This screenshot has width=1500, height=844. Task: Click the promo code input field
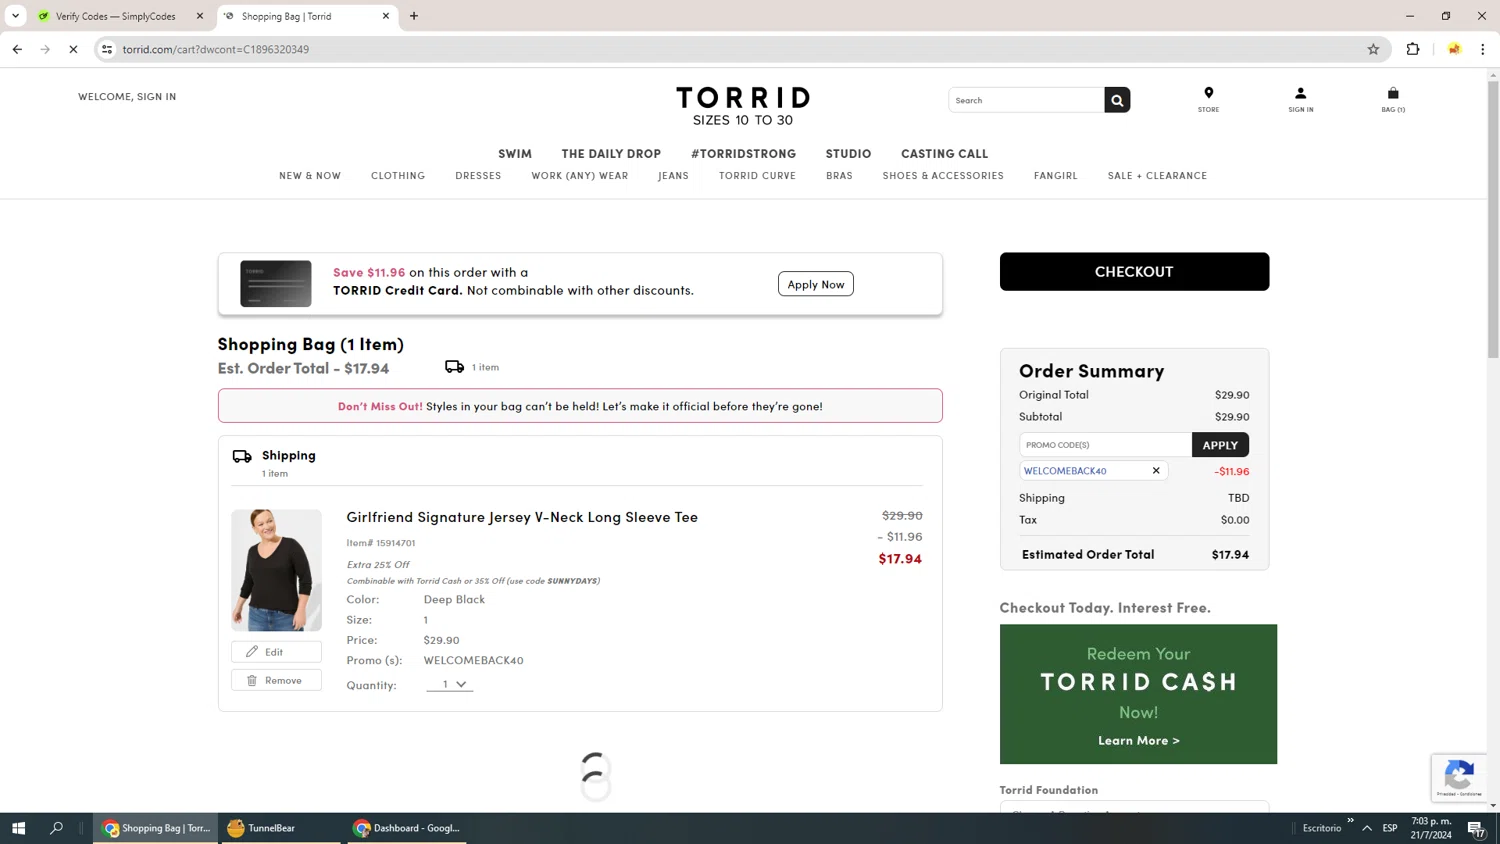[x=1105, y=445]
